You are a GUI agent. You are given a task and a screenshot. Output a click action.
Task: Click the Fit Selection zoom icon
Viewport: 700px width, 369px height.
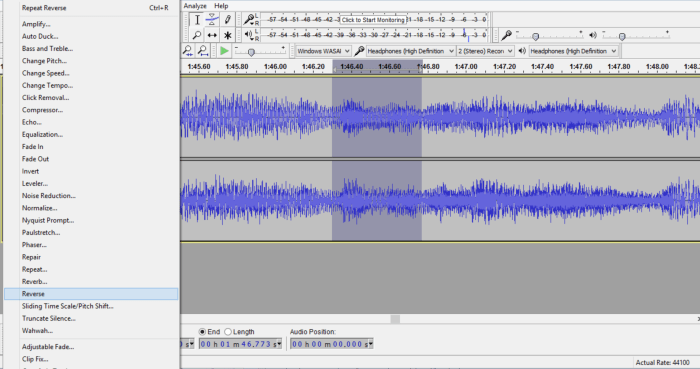coord(188,51)
